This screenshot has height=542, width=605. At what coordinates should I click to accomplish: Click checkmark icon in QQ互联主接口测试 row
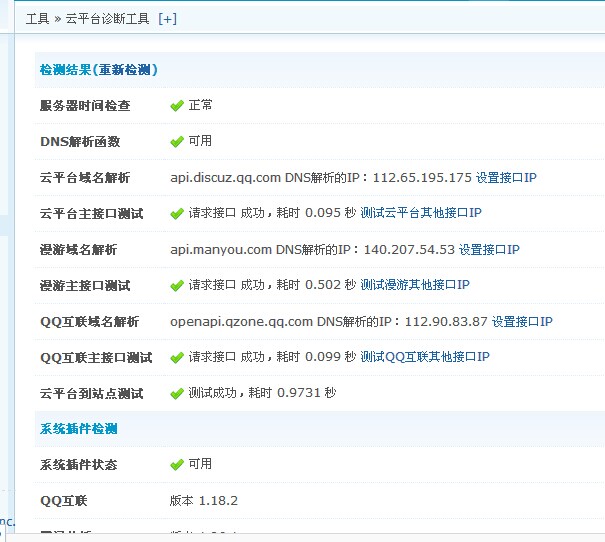[177, 357]
